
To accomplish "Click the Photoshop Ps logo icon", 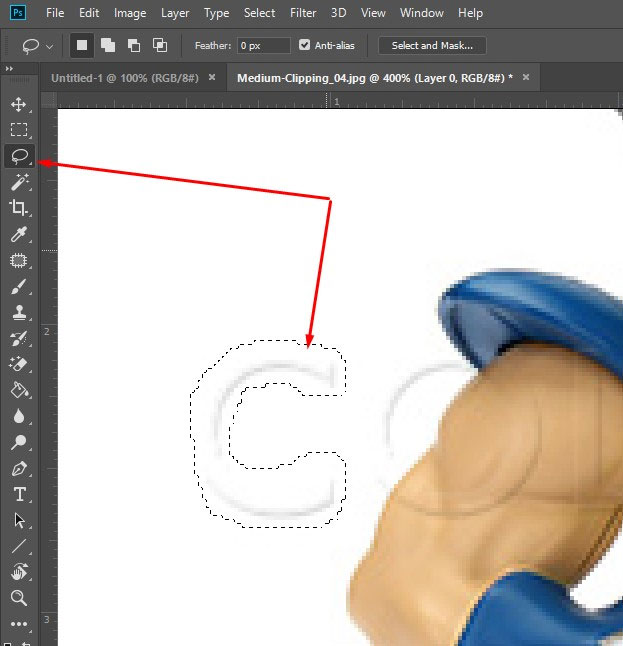I will (18, 13).
